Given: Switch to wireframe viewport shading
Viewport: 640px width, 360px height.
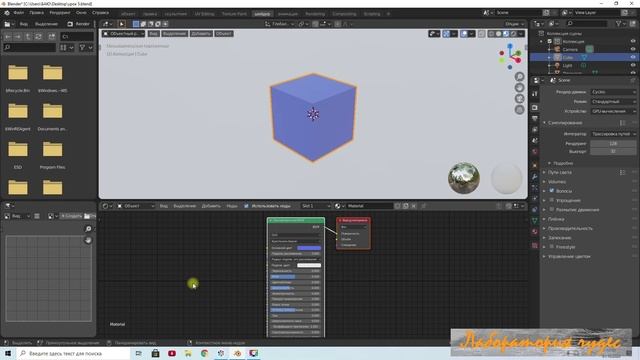Looking at the screenshot, I should [x=491, y=34].
